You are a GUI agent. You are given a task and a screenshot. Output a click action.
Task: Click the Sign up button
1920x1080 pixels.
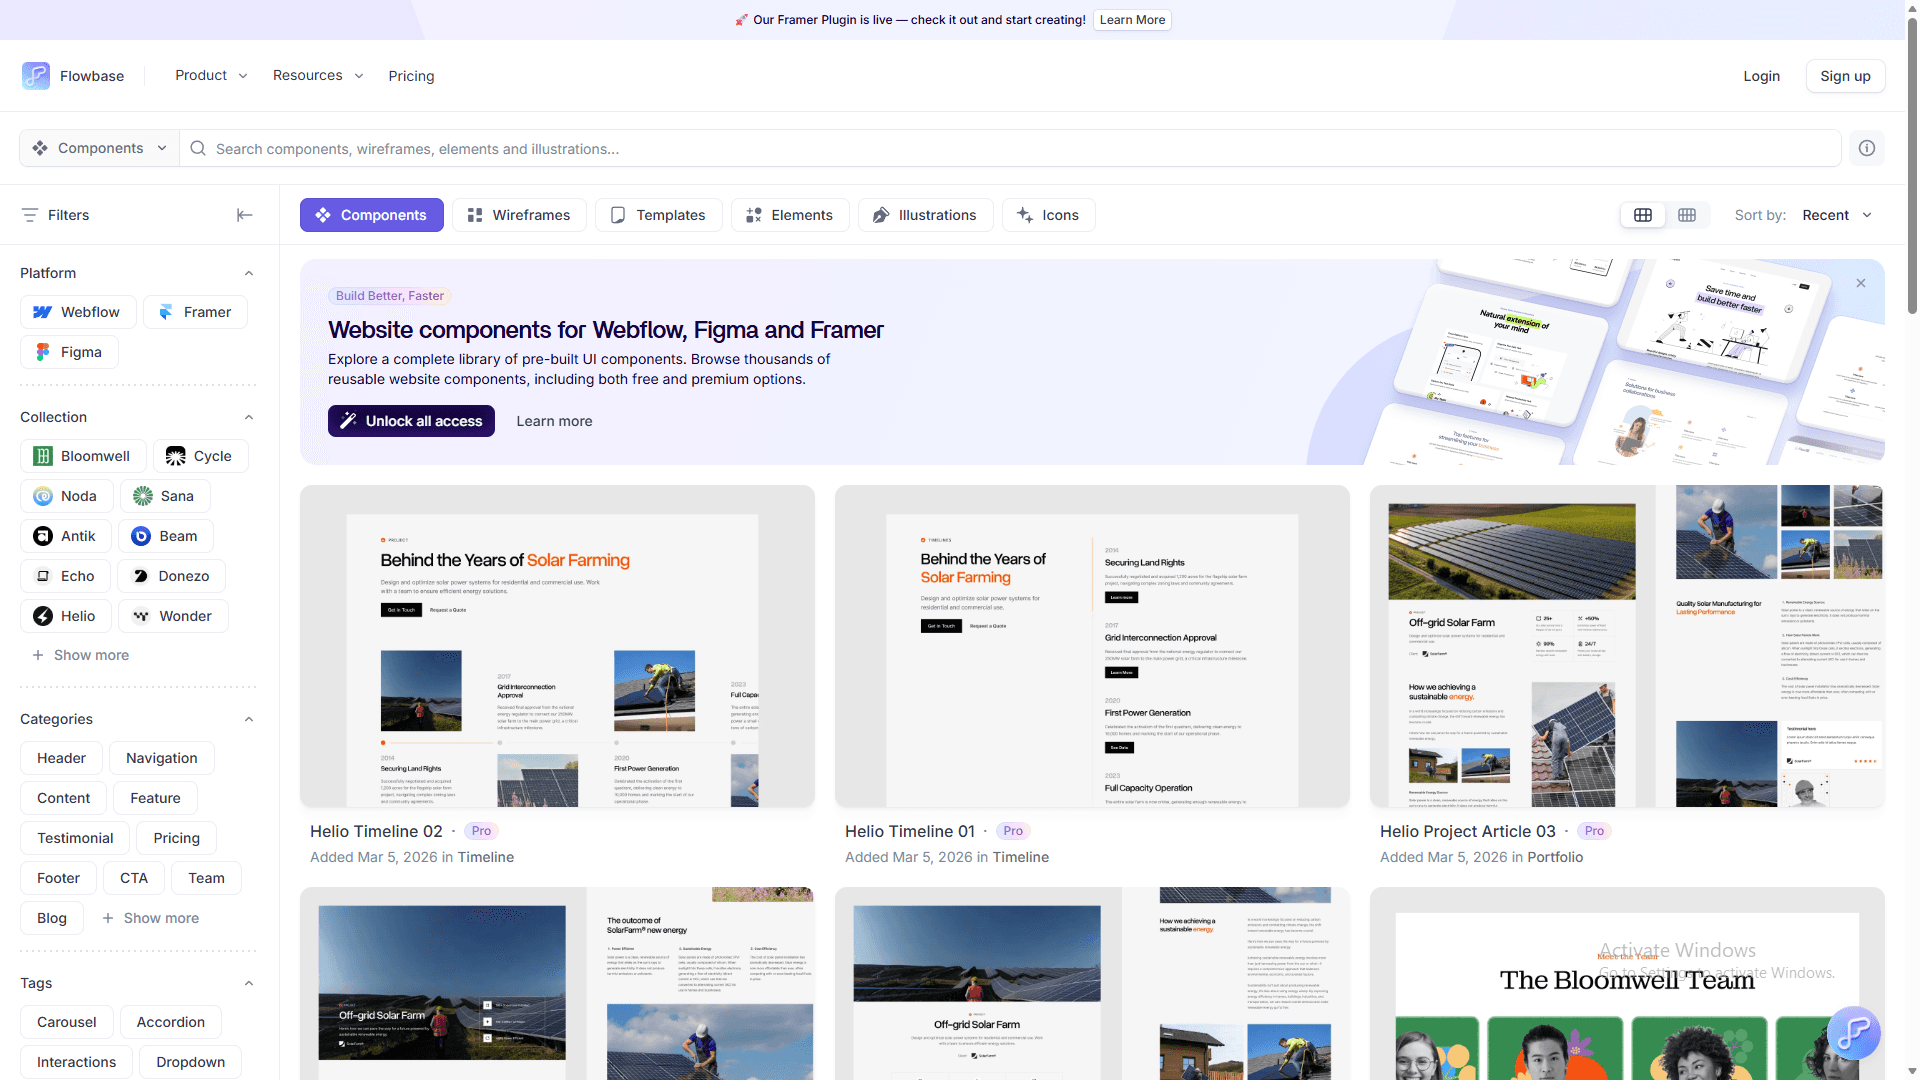[1845, 76]
